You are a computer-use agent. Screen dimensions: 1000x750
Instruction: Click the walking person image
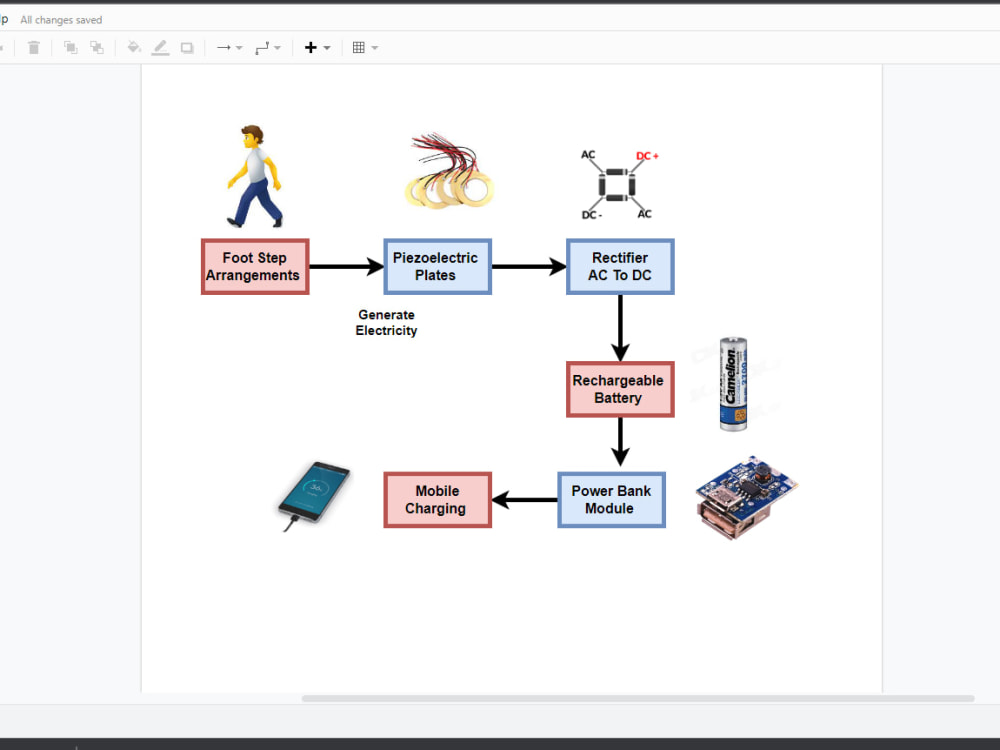pos(254,177)
